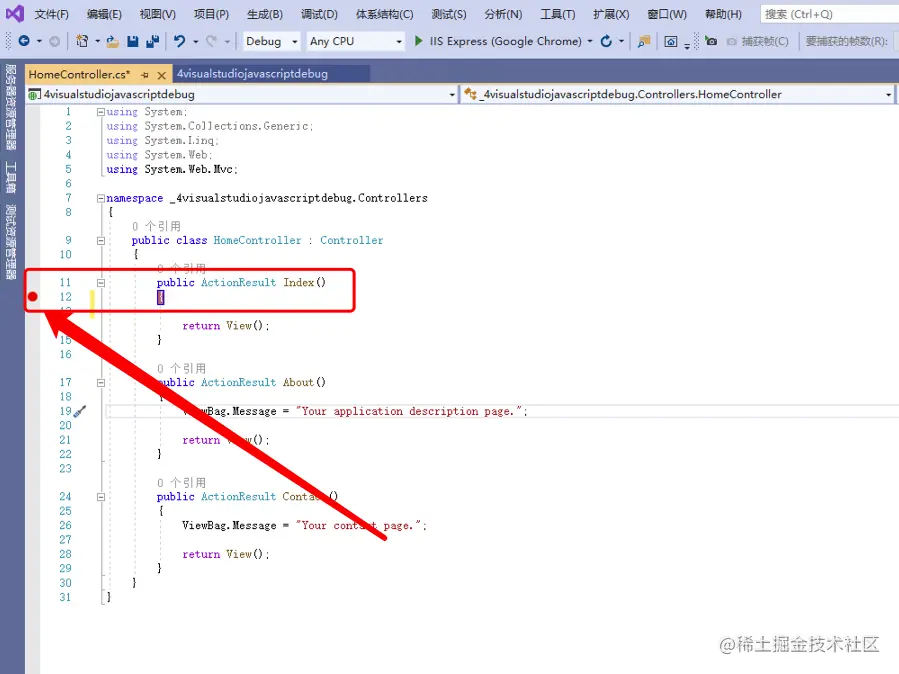Collapse the namespace block on line 7
Image resolution: width=899 pixels, height=674 pixels.
(x=101, y=198)
